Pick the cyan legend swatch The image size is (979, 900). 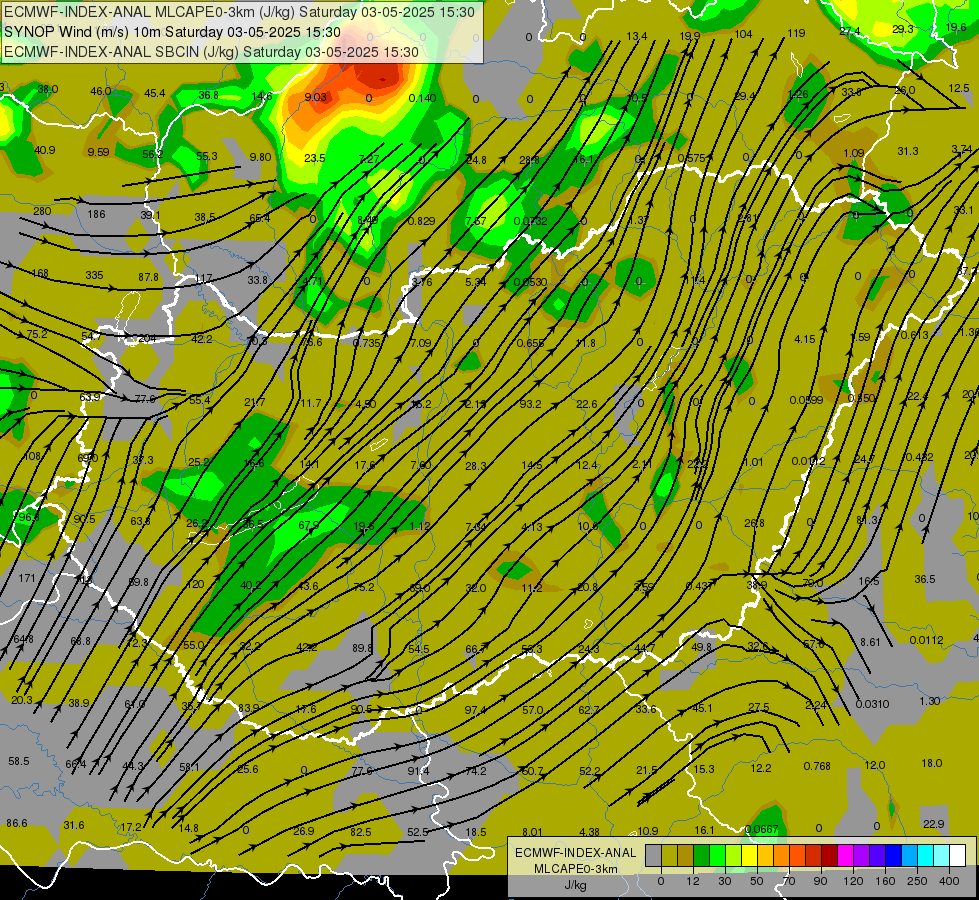point(927,855)
